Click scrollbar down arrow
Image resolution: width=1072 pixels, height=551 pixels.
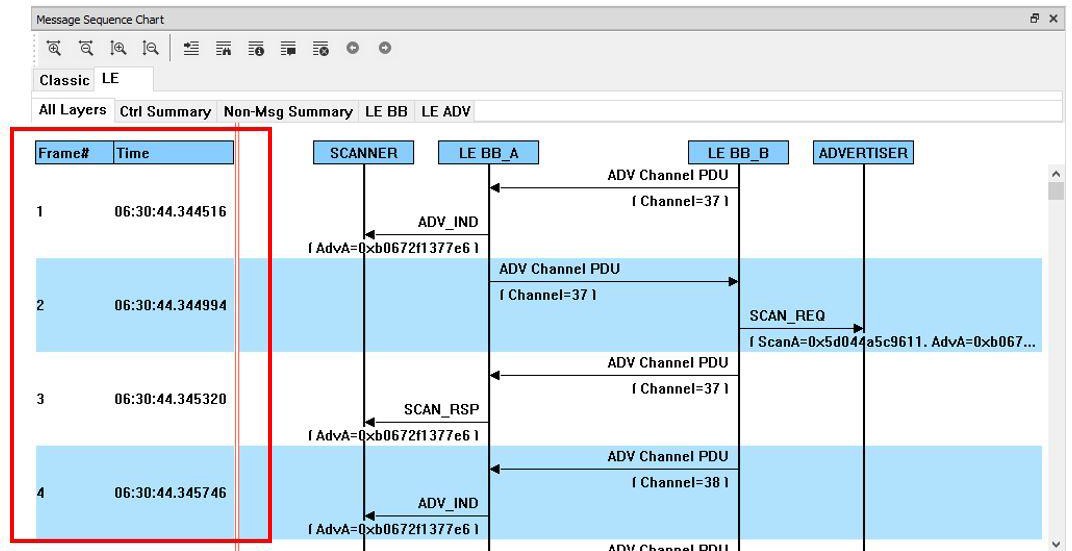[1056, 542]
